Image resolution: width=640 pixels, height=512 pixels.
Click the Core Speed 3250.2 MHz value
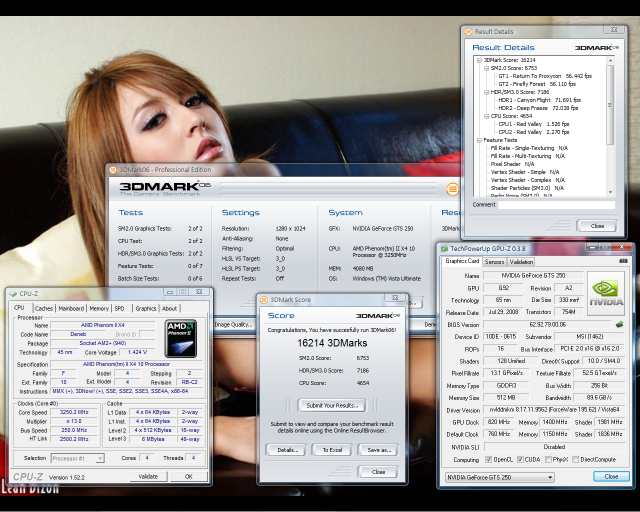pos(73,412)
